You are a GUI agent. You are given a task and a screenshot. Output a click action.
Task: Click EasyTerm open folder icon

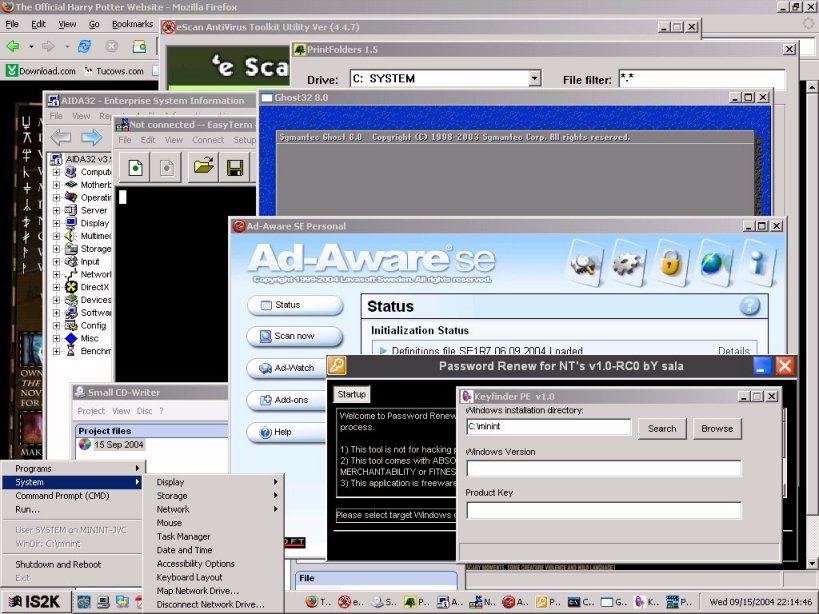(x=203, y=168)
